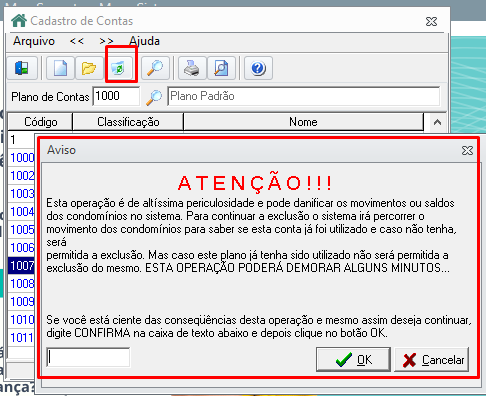Click the magnifying glass search icon in the toolbar
This screenshot has height=396, width=486.
(x=155, y=68)
